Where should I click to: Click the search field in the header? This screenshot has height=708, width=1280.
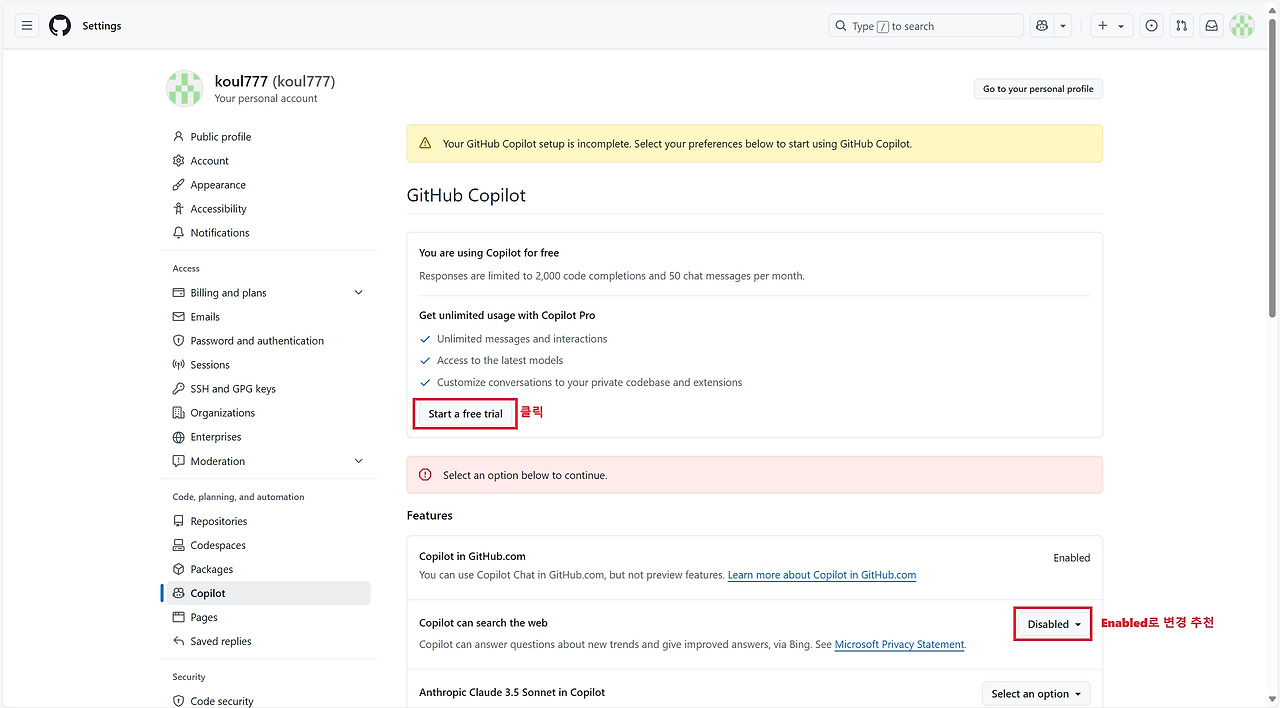[x=925, y=25]
